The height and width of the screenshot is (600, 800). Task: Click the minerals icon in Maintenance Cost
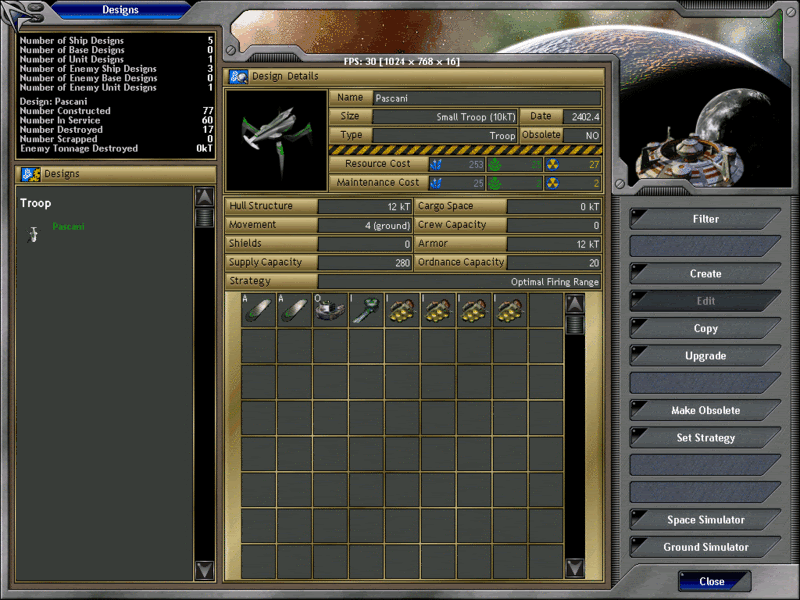point(436,183)
